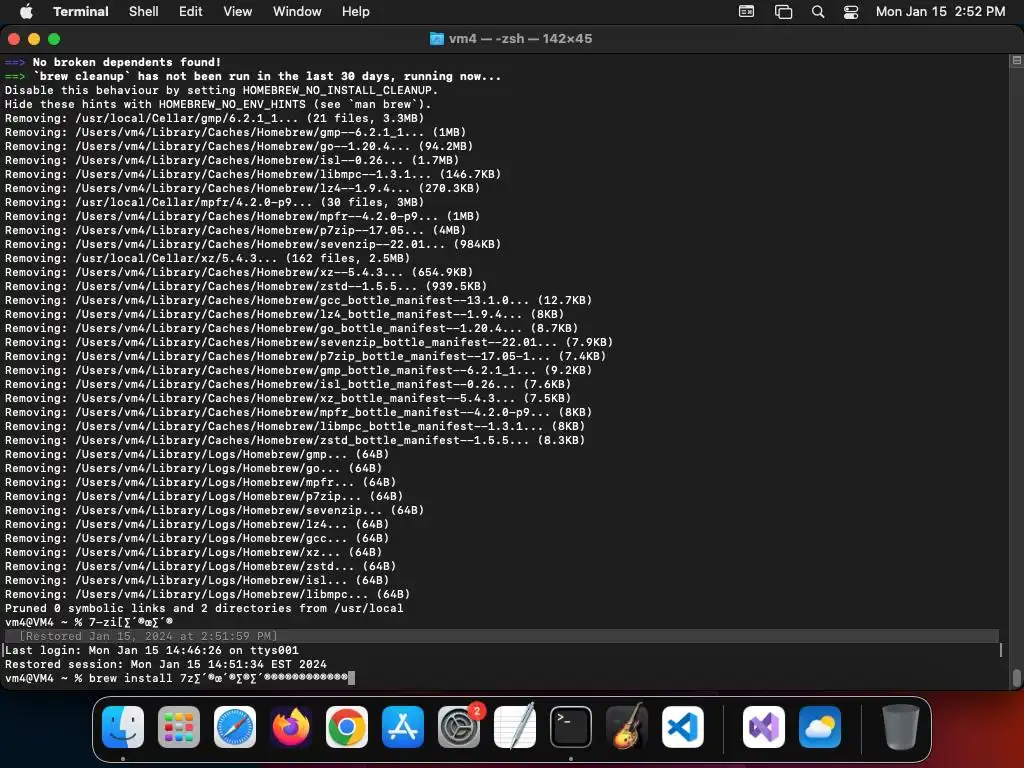
Task: Click the sevenzip_bottle_manifest--22.01 line
Action: [x=309, y=342]
